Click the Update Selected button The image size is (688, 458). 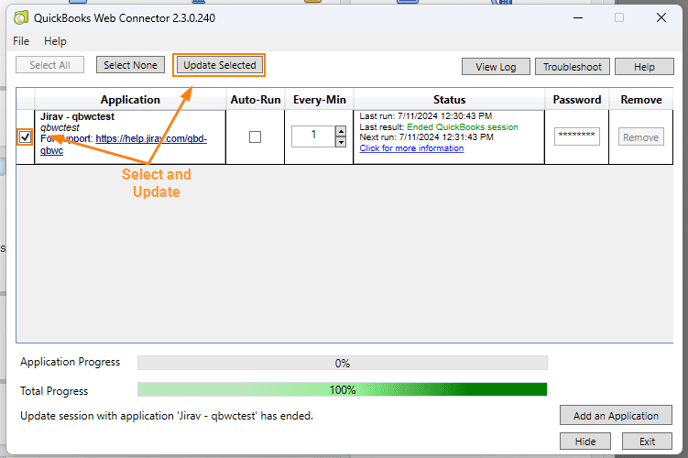[219, 65]
